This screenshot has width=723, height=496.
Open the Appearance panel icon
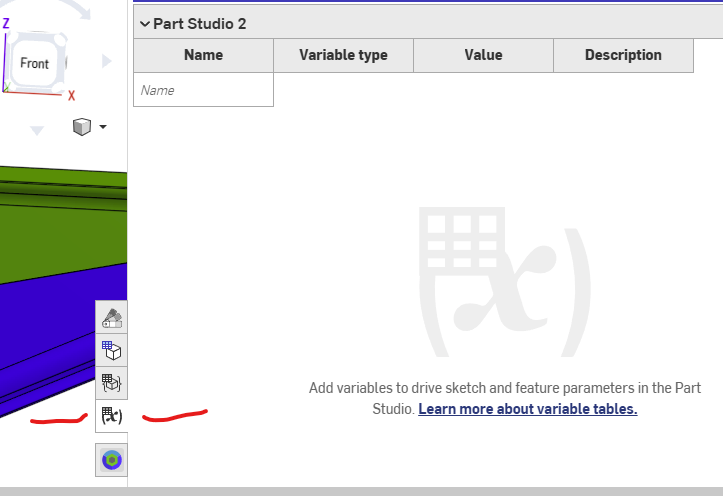(112, 317)
